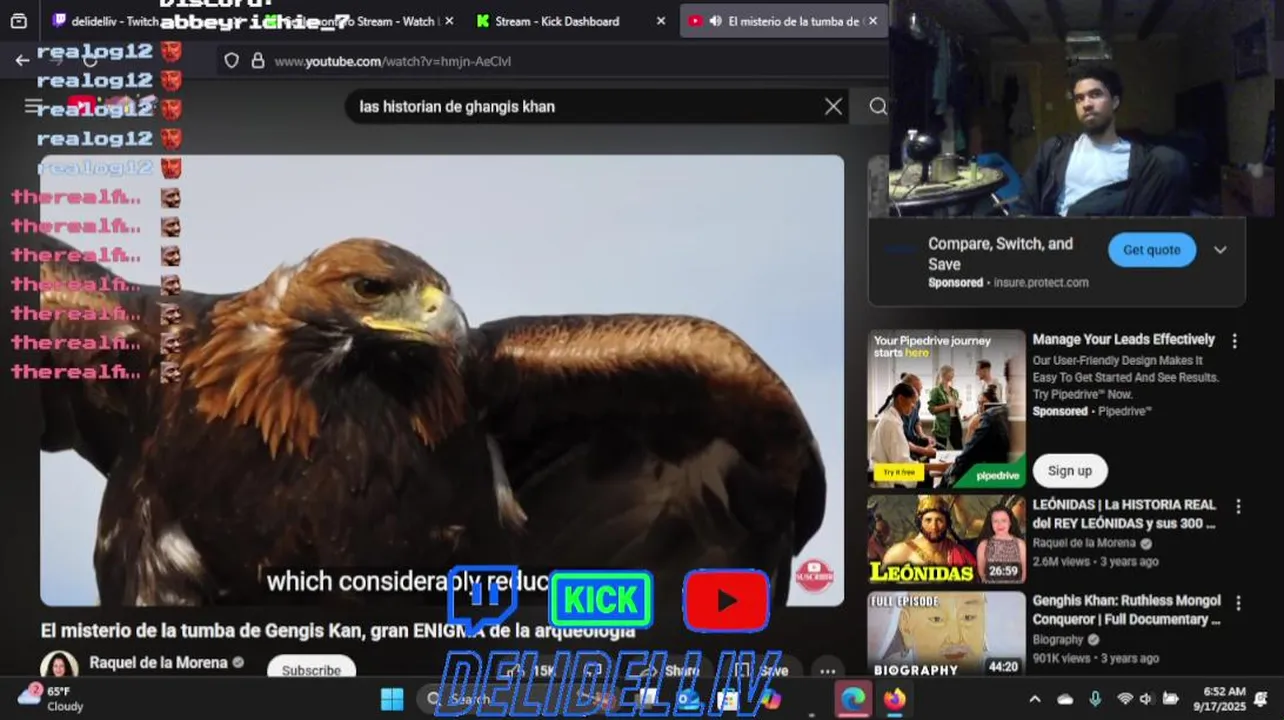
Task: Play the LEÓNIDAS video thumbnail
Action: [946, 539]
